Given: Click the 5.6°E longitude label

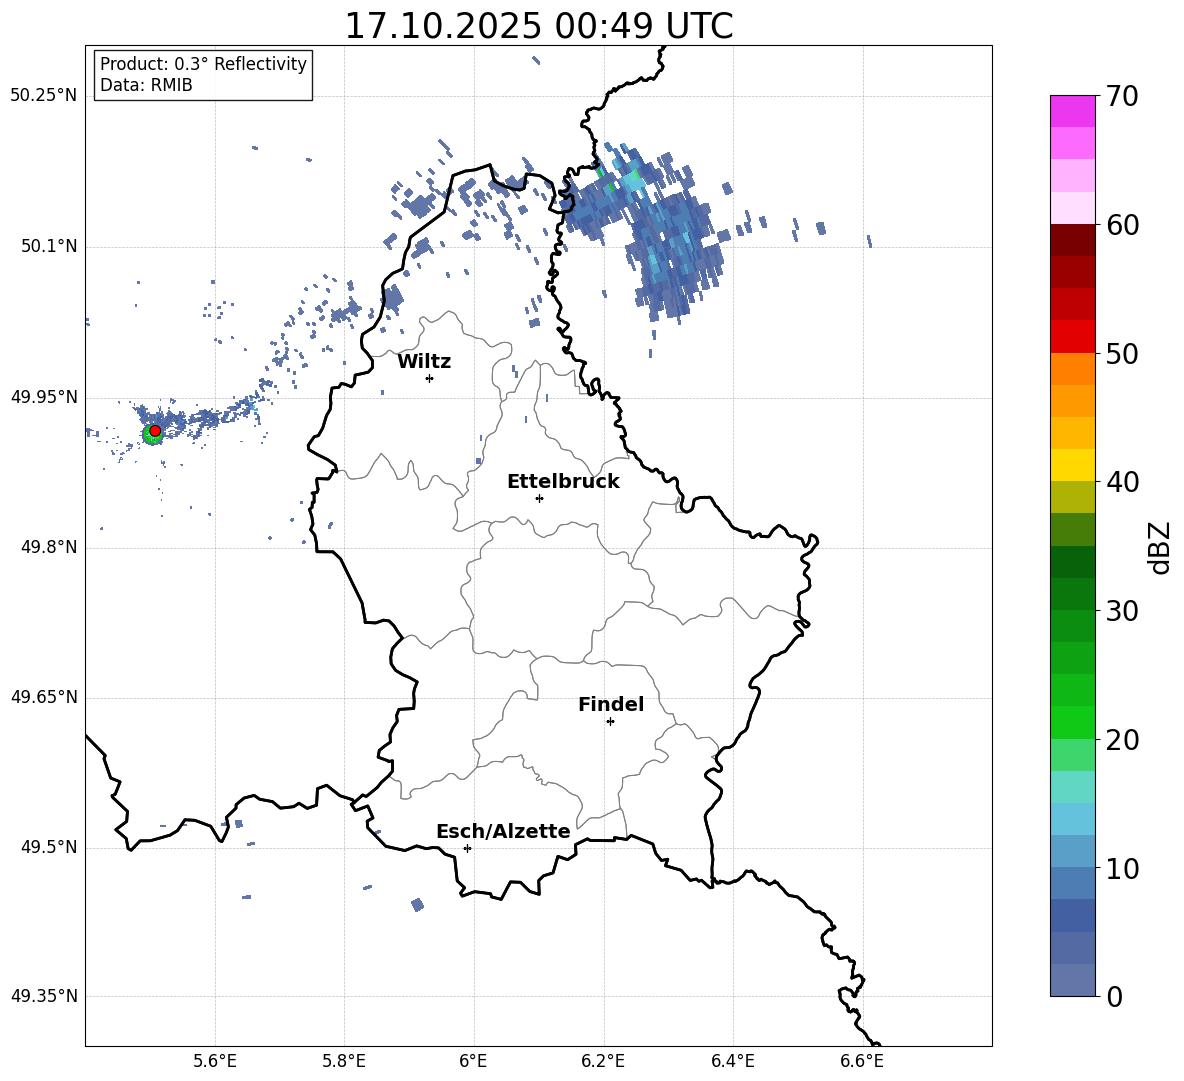Looking at the screenshot, I should [x=215, y=1061].
